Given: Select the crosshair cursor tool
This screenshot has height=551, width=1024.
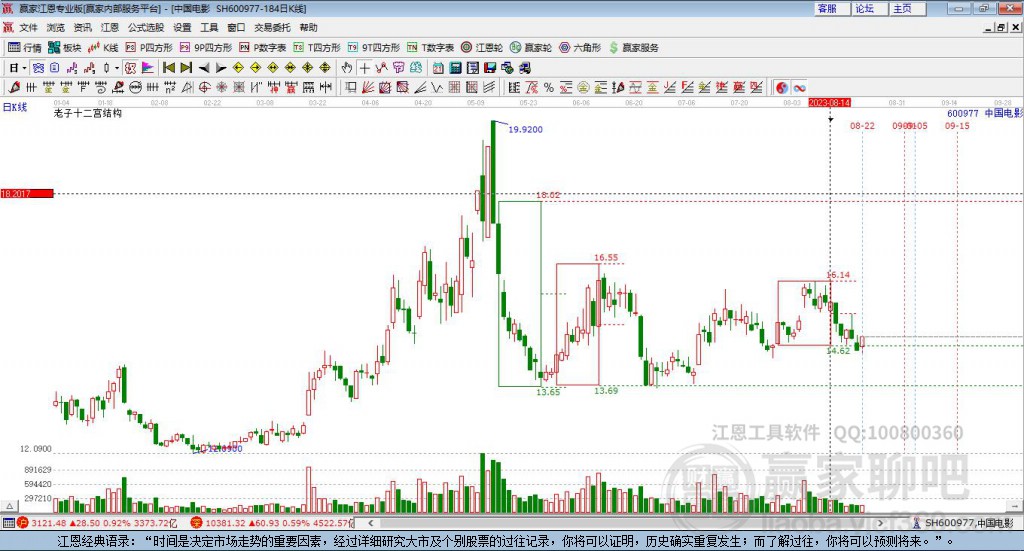Looking at the screenshot, I should coord(365,68).
